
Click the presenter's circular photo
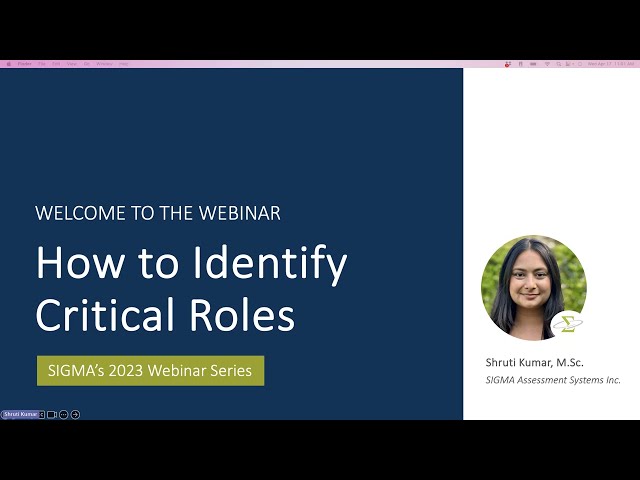pos(534,288)
